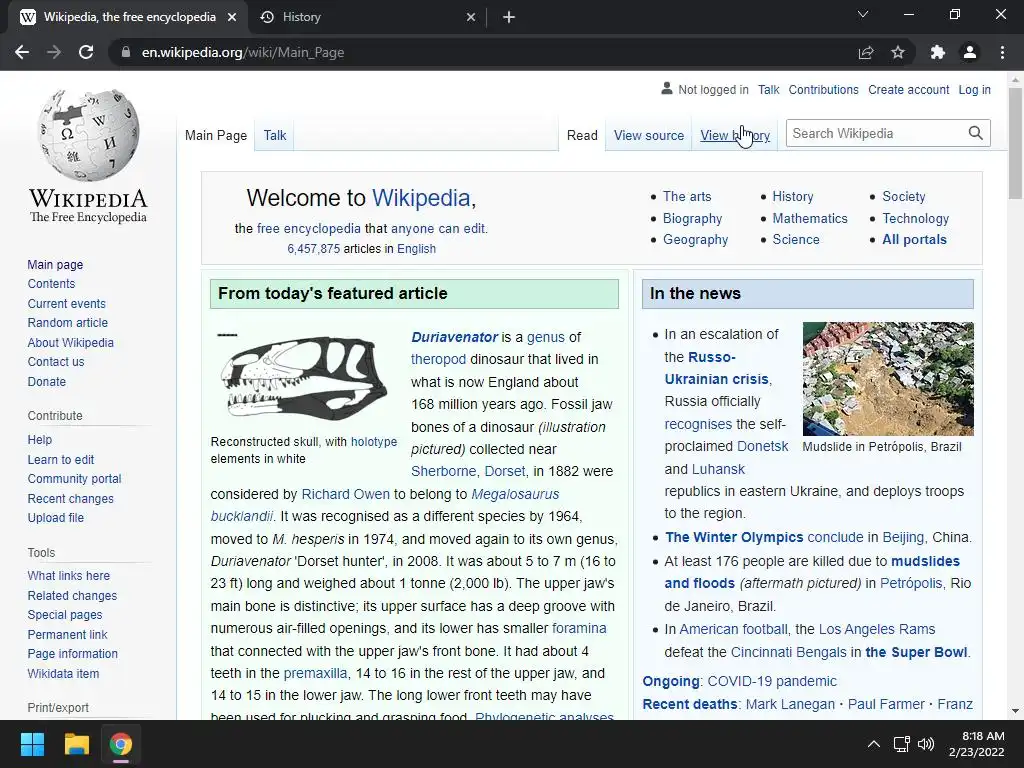1024x768 pixels.
Task: Open Current events in the sidebar
Action: [66, 304]
